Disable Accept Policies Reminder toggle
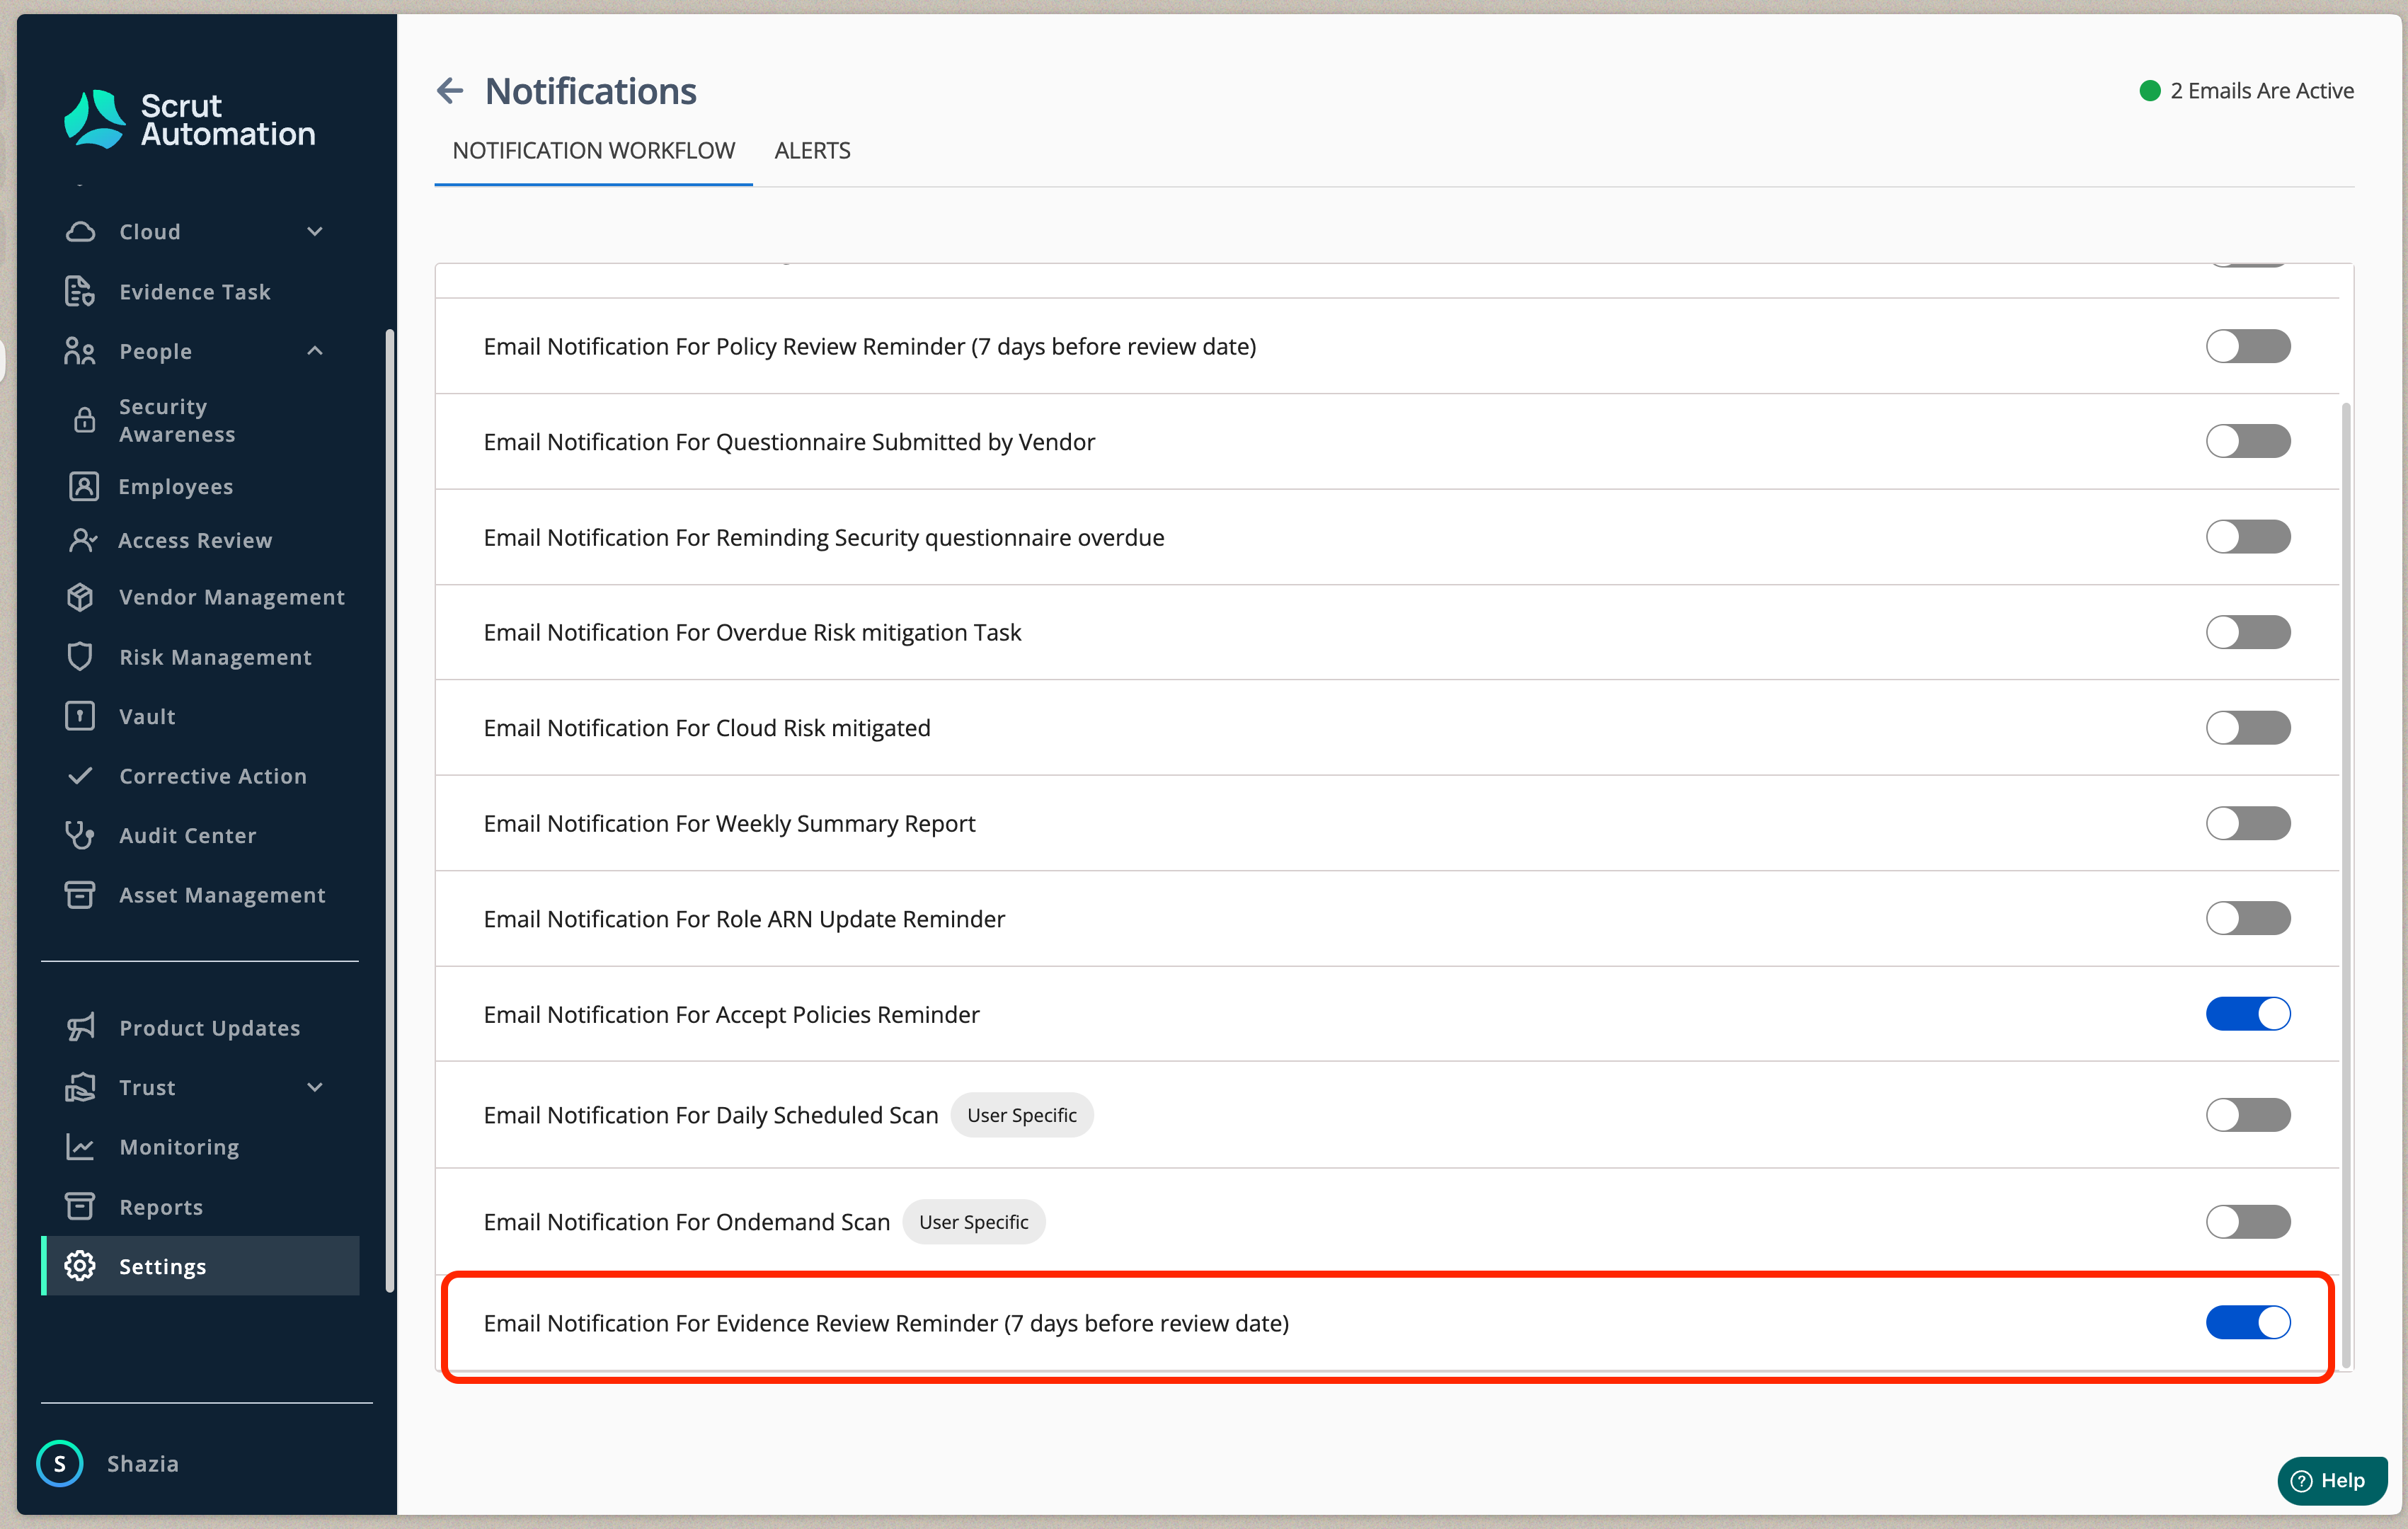2408x1529 pixels. tap(2248, 1014)
